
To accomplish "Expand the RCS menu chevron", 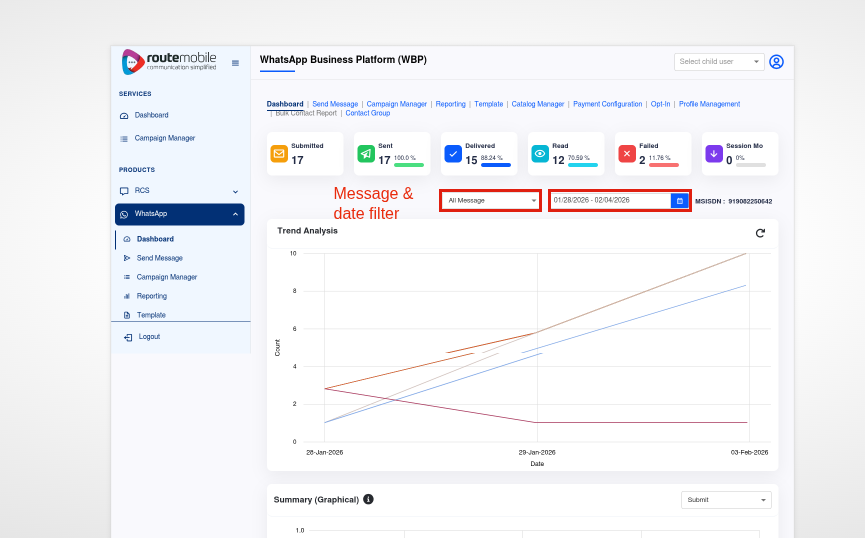I will pyautogui.click(x=236, y=191).
